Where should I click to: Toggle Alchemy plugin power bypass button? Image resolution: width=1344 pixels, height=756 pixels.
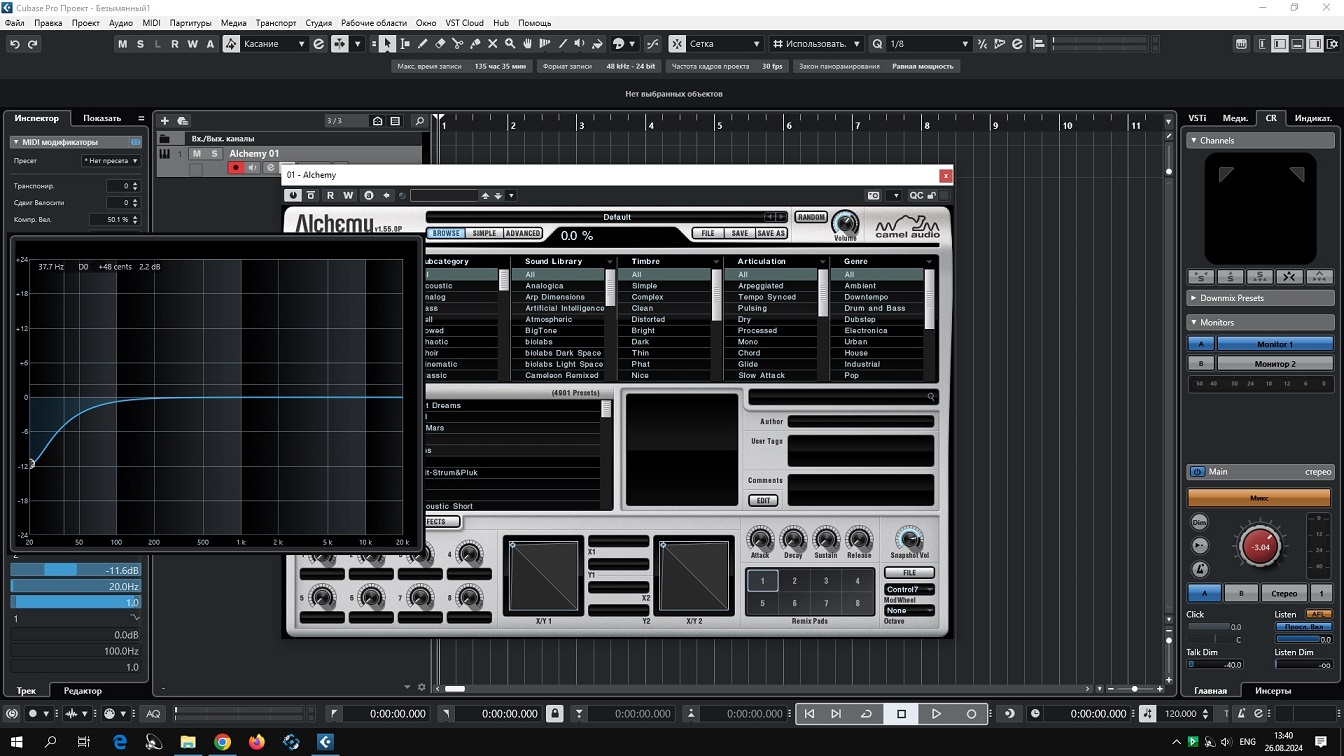point(293,196)
